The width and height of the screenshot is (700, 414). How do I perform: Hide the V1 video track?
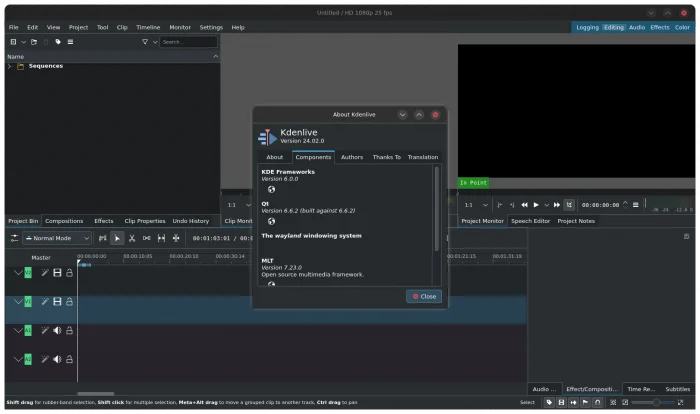pos(57,301)
